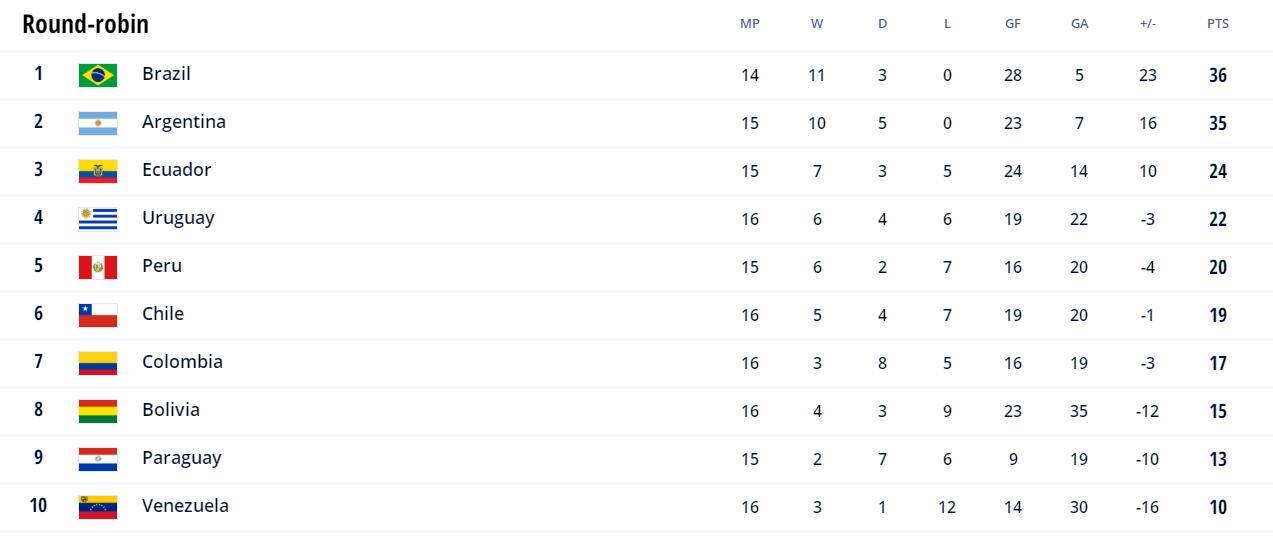Click the Ecuador flag icon
1273x549 pixels.
[x=98, y=171]
